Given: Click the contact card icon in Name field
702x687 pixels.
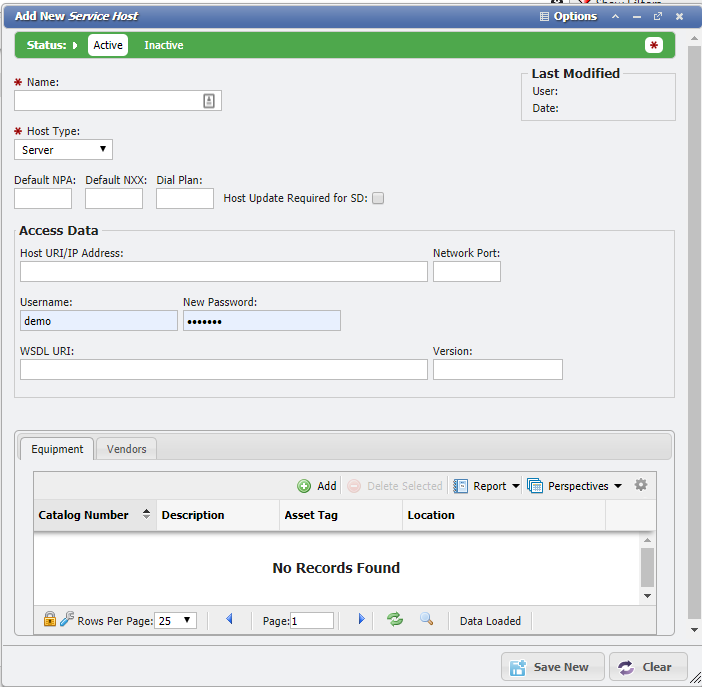Looking at the screenshot, I should (209, 100).
